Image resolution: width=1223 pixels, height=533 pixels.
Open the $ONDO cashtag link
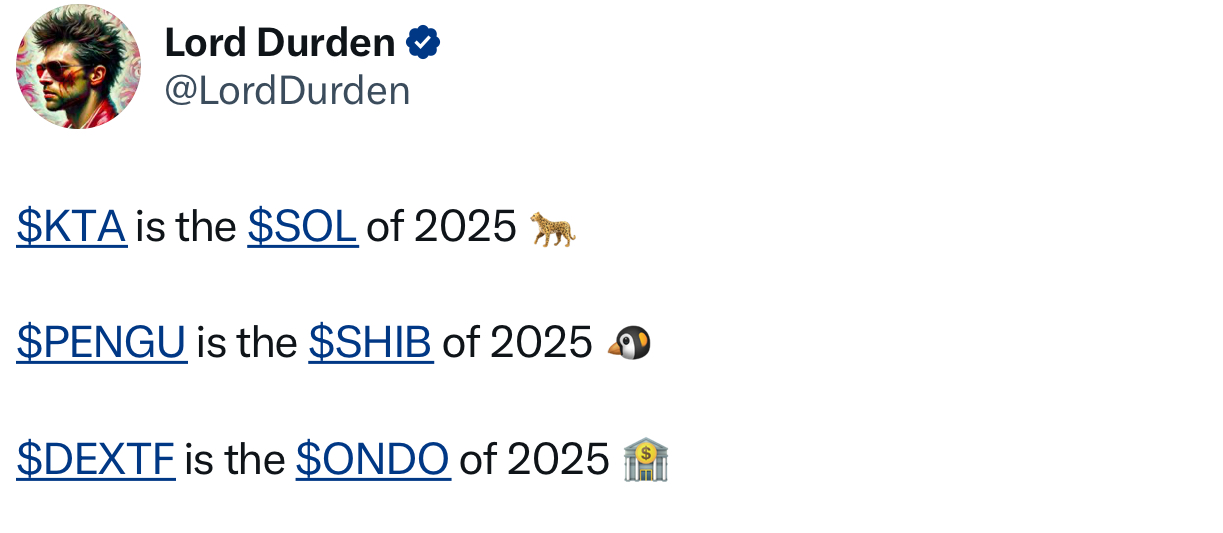[x=372, y=460]
